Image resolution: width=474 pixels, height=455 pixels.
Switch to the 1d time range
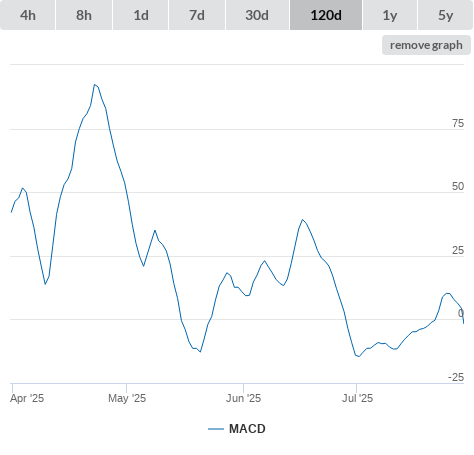coord(141,15)
